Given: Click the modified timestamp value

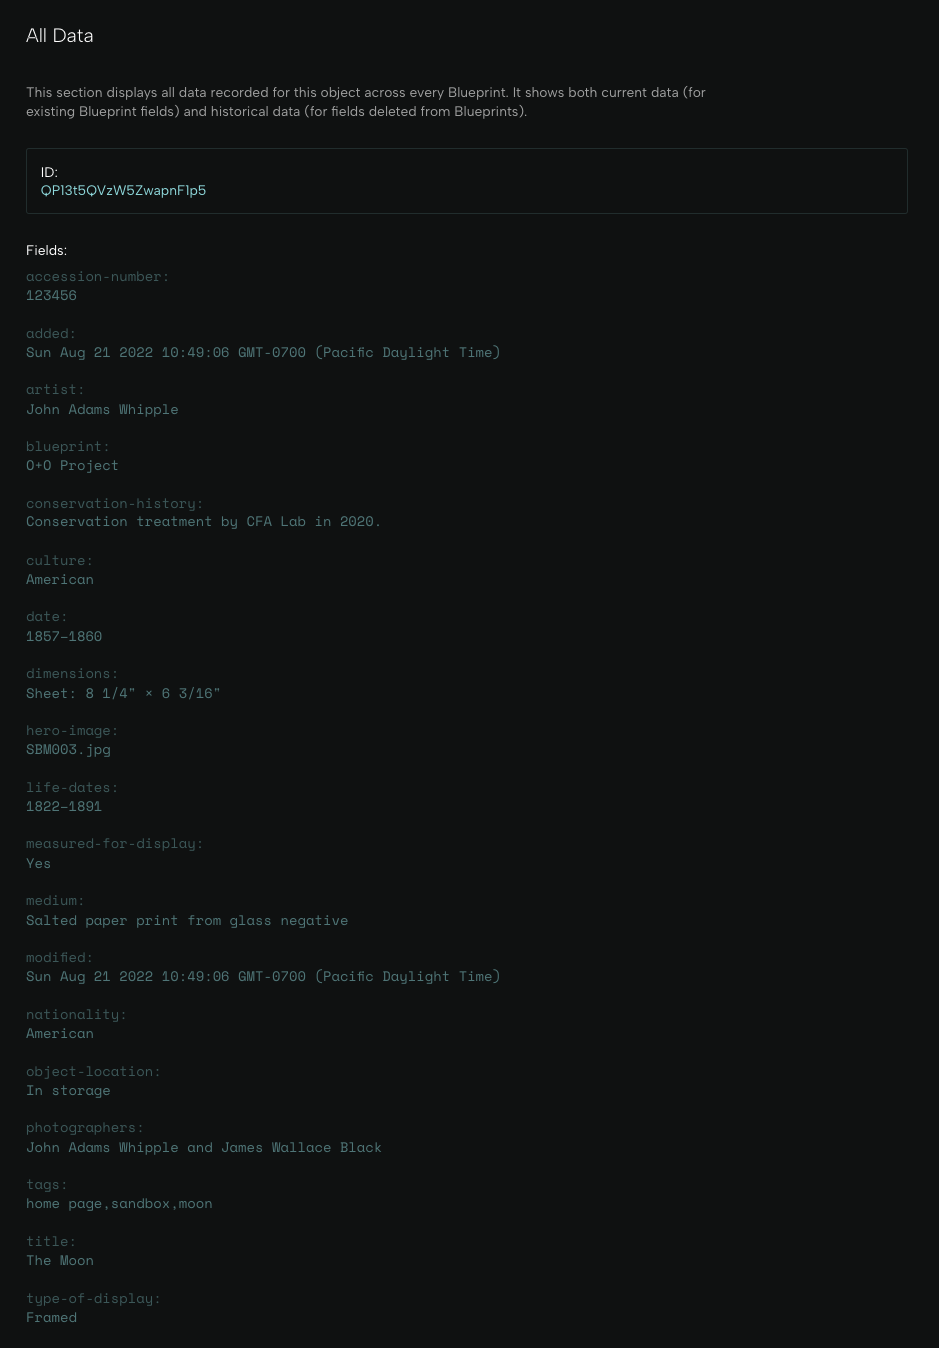Looking at the screenshot, I should pyautogui.click(x=263, y=976).
